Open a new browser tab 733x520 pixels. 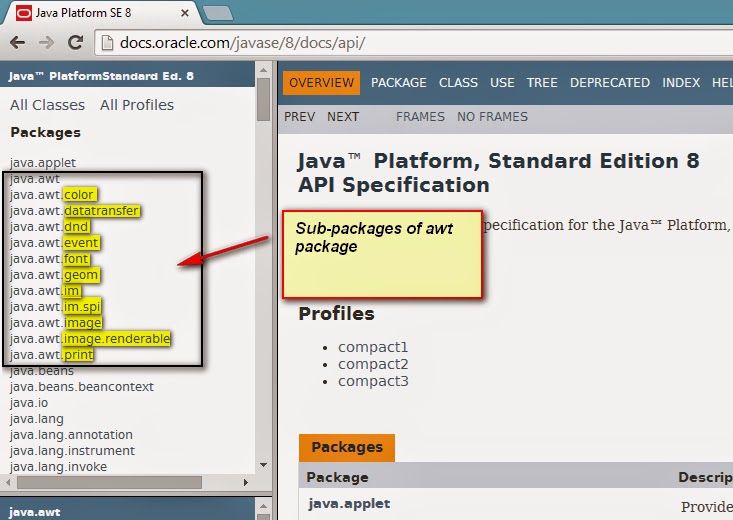tap(218, 13)
